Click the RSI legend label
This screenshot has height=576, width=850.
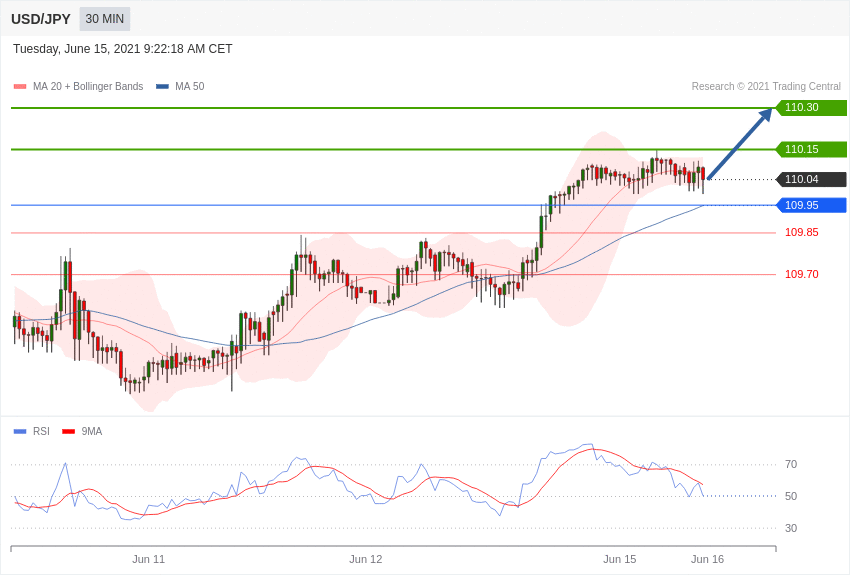click(x=41, y=431)
